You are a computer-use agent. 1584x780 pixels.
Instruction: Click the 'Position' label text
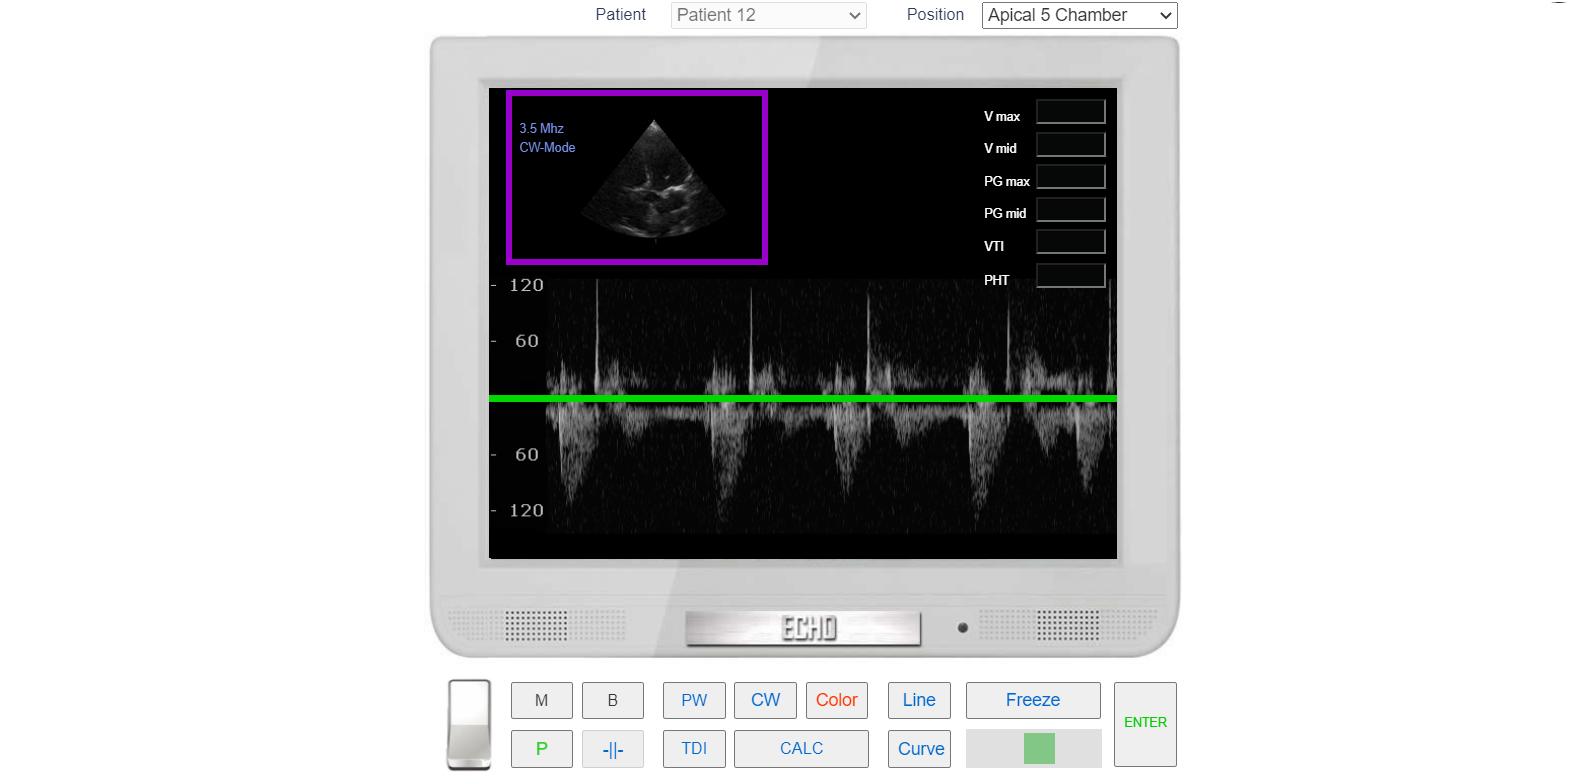tap(935, 15)
